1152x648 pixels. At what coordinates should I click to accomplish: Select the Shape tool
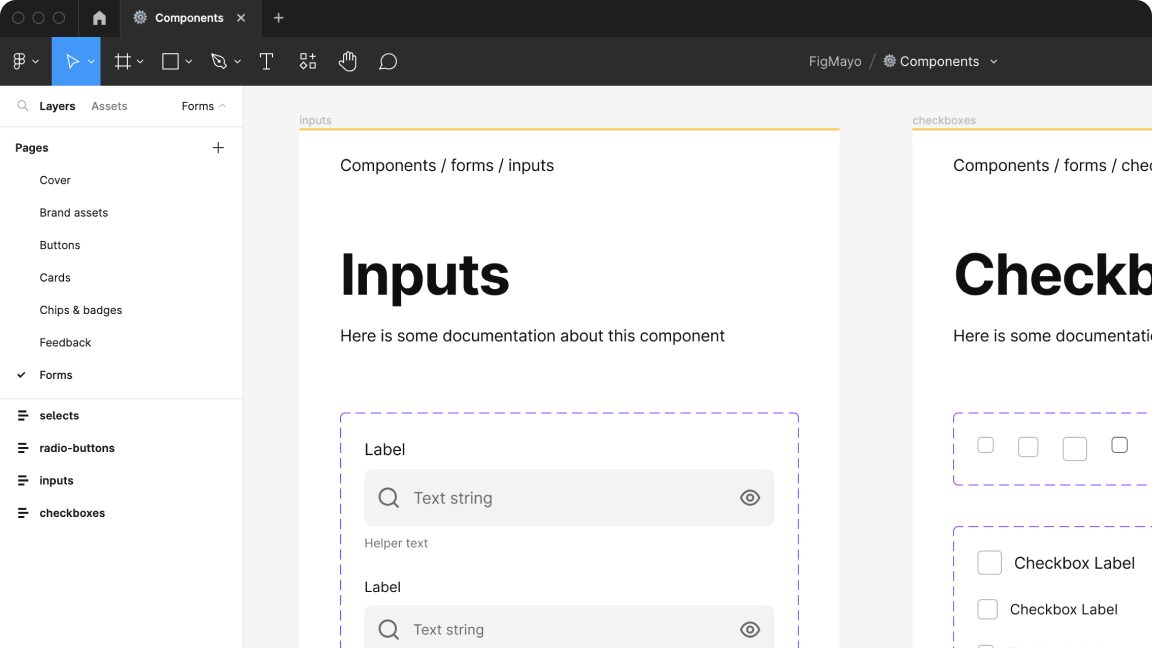pyautogui.click(x=169, y=61)
